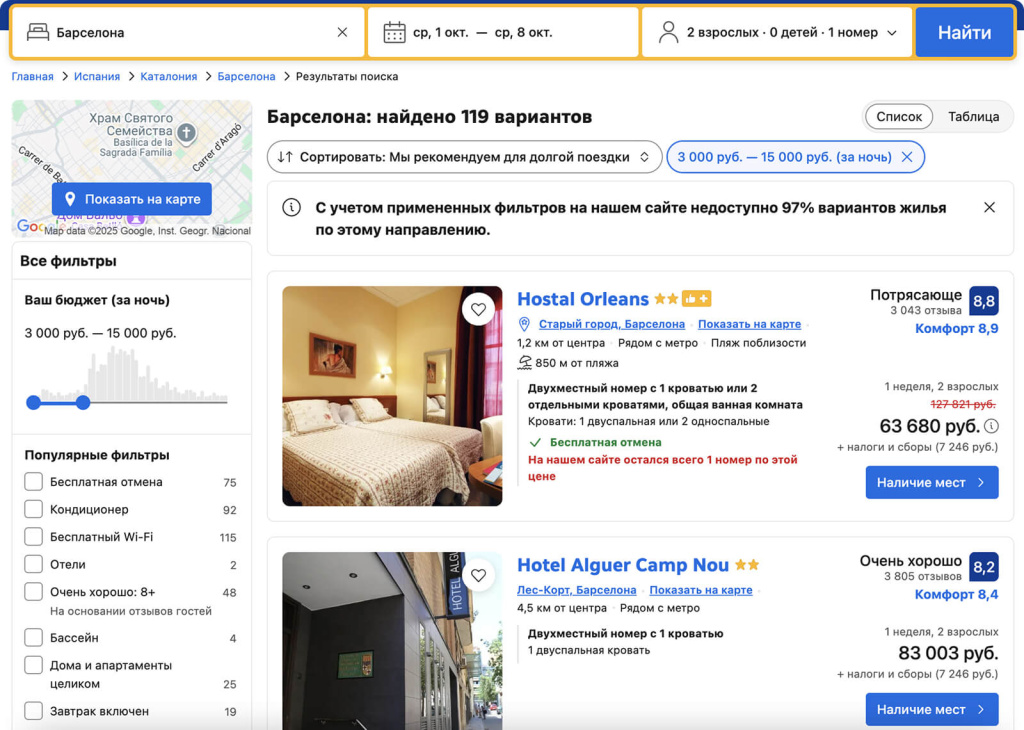Viewport: 1024px width, 730px height.
Task: Open Старый город, Барселона link
Action: [611, 324]
